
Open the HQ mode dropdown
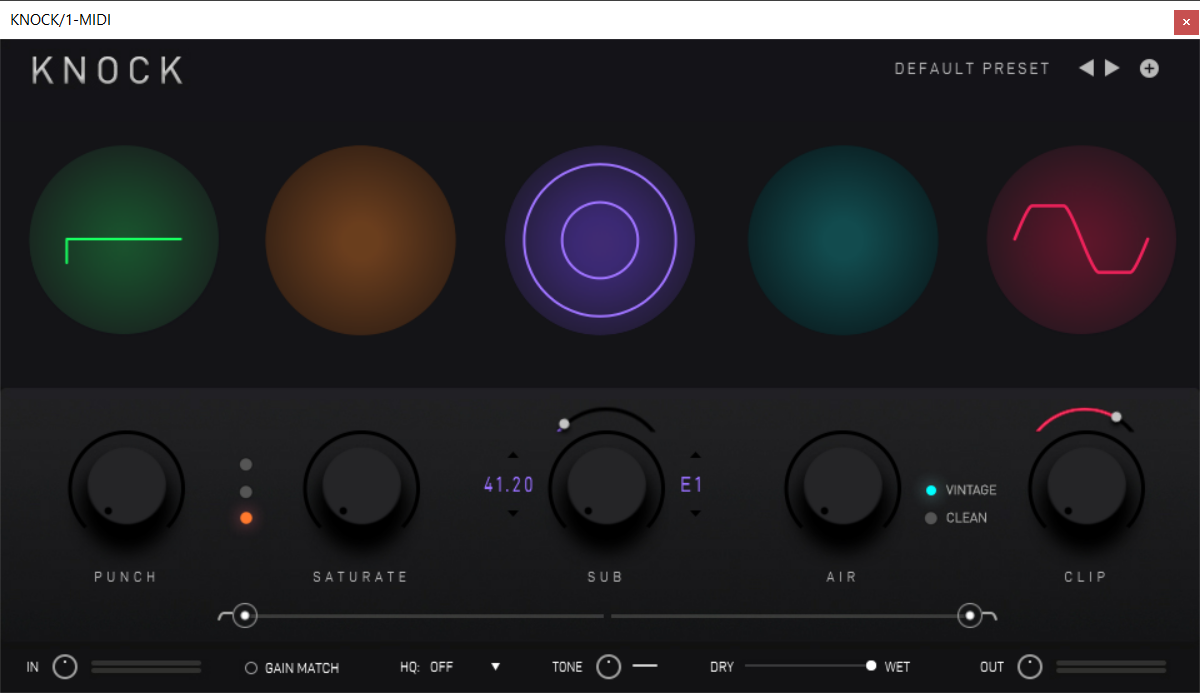pyautogui.click(x=451, y=667)
